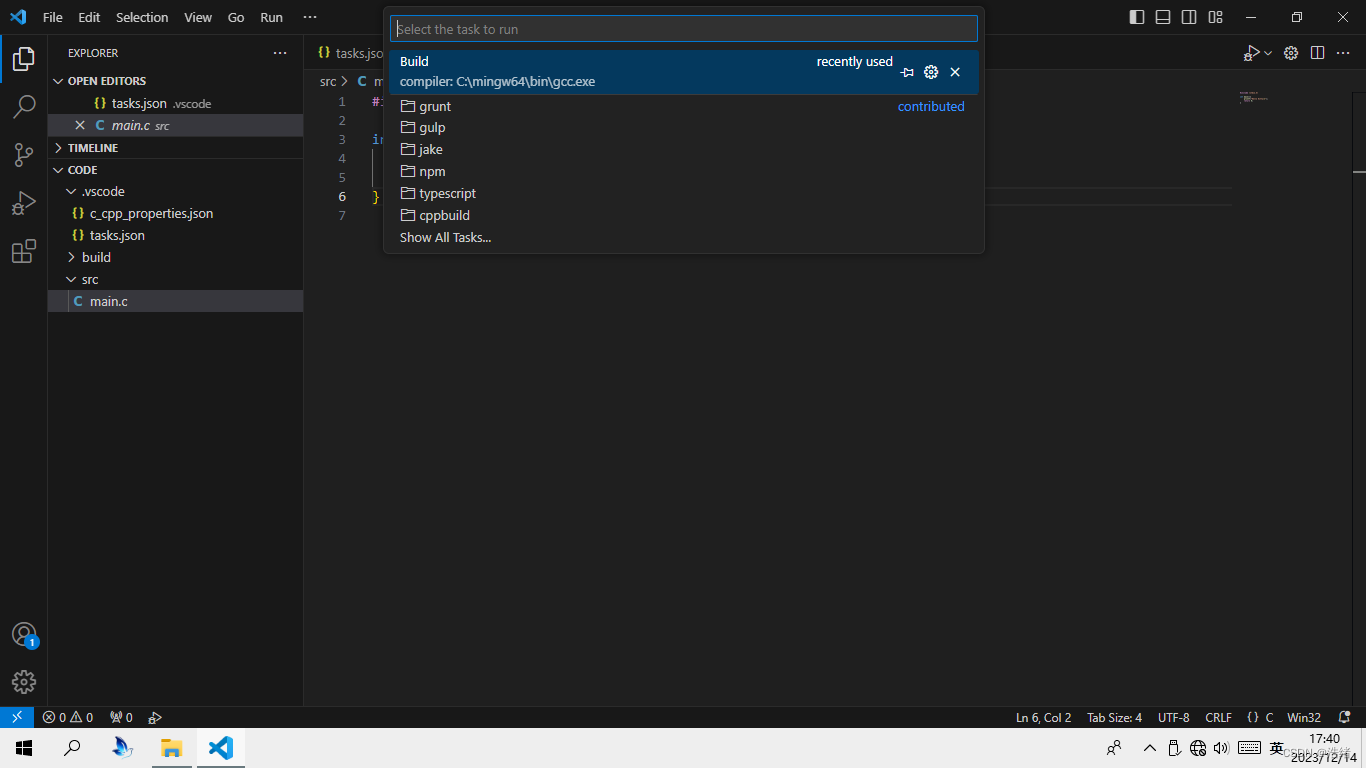
Task: Open the Search view in activity bar
Action: pos(24,106)
